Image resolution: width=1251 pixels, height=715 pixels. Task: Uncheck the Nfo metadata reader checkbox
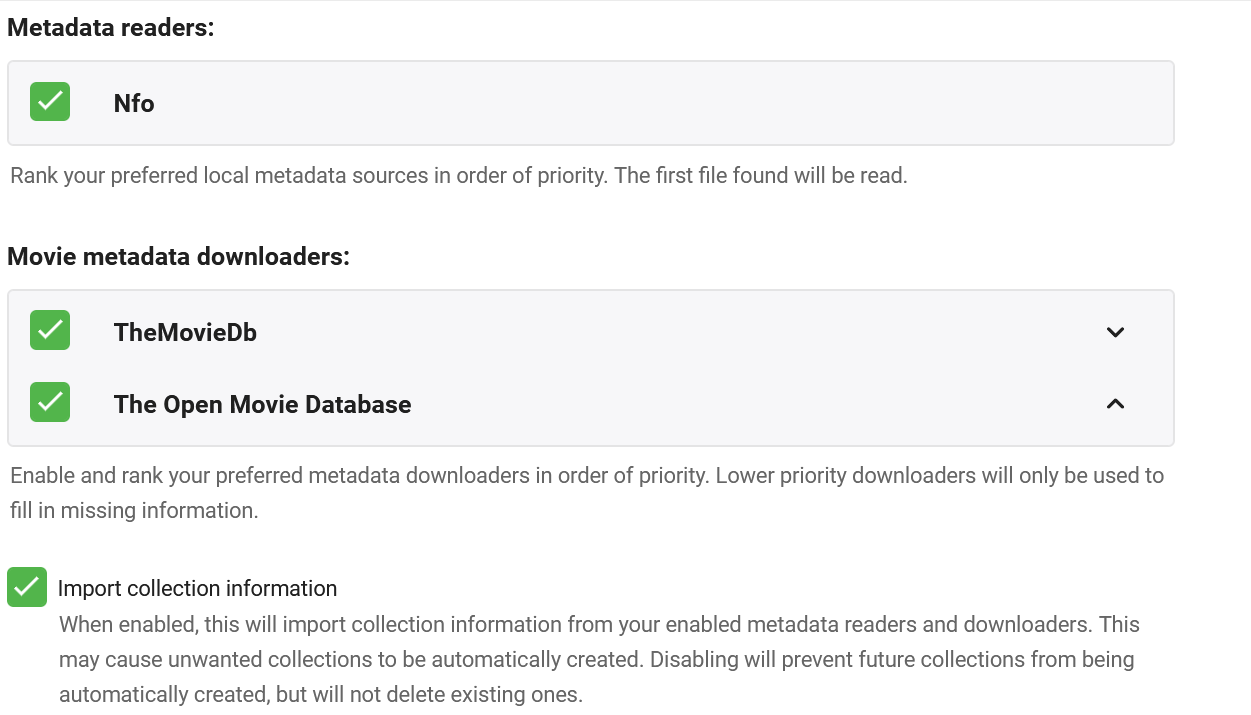click(x=50, y=102)
